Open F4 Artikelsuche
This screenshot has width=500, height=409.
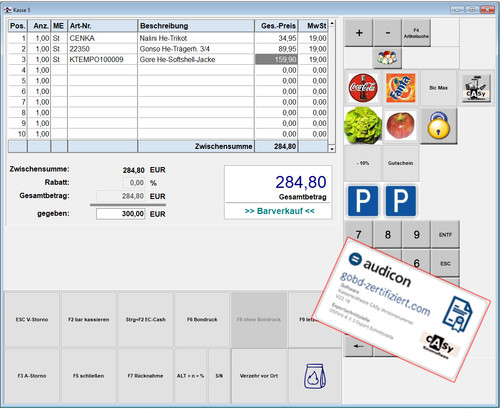[416, 33]
